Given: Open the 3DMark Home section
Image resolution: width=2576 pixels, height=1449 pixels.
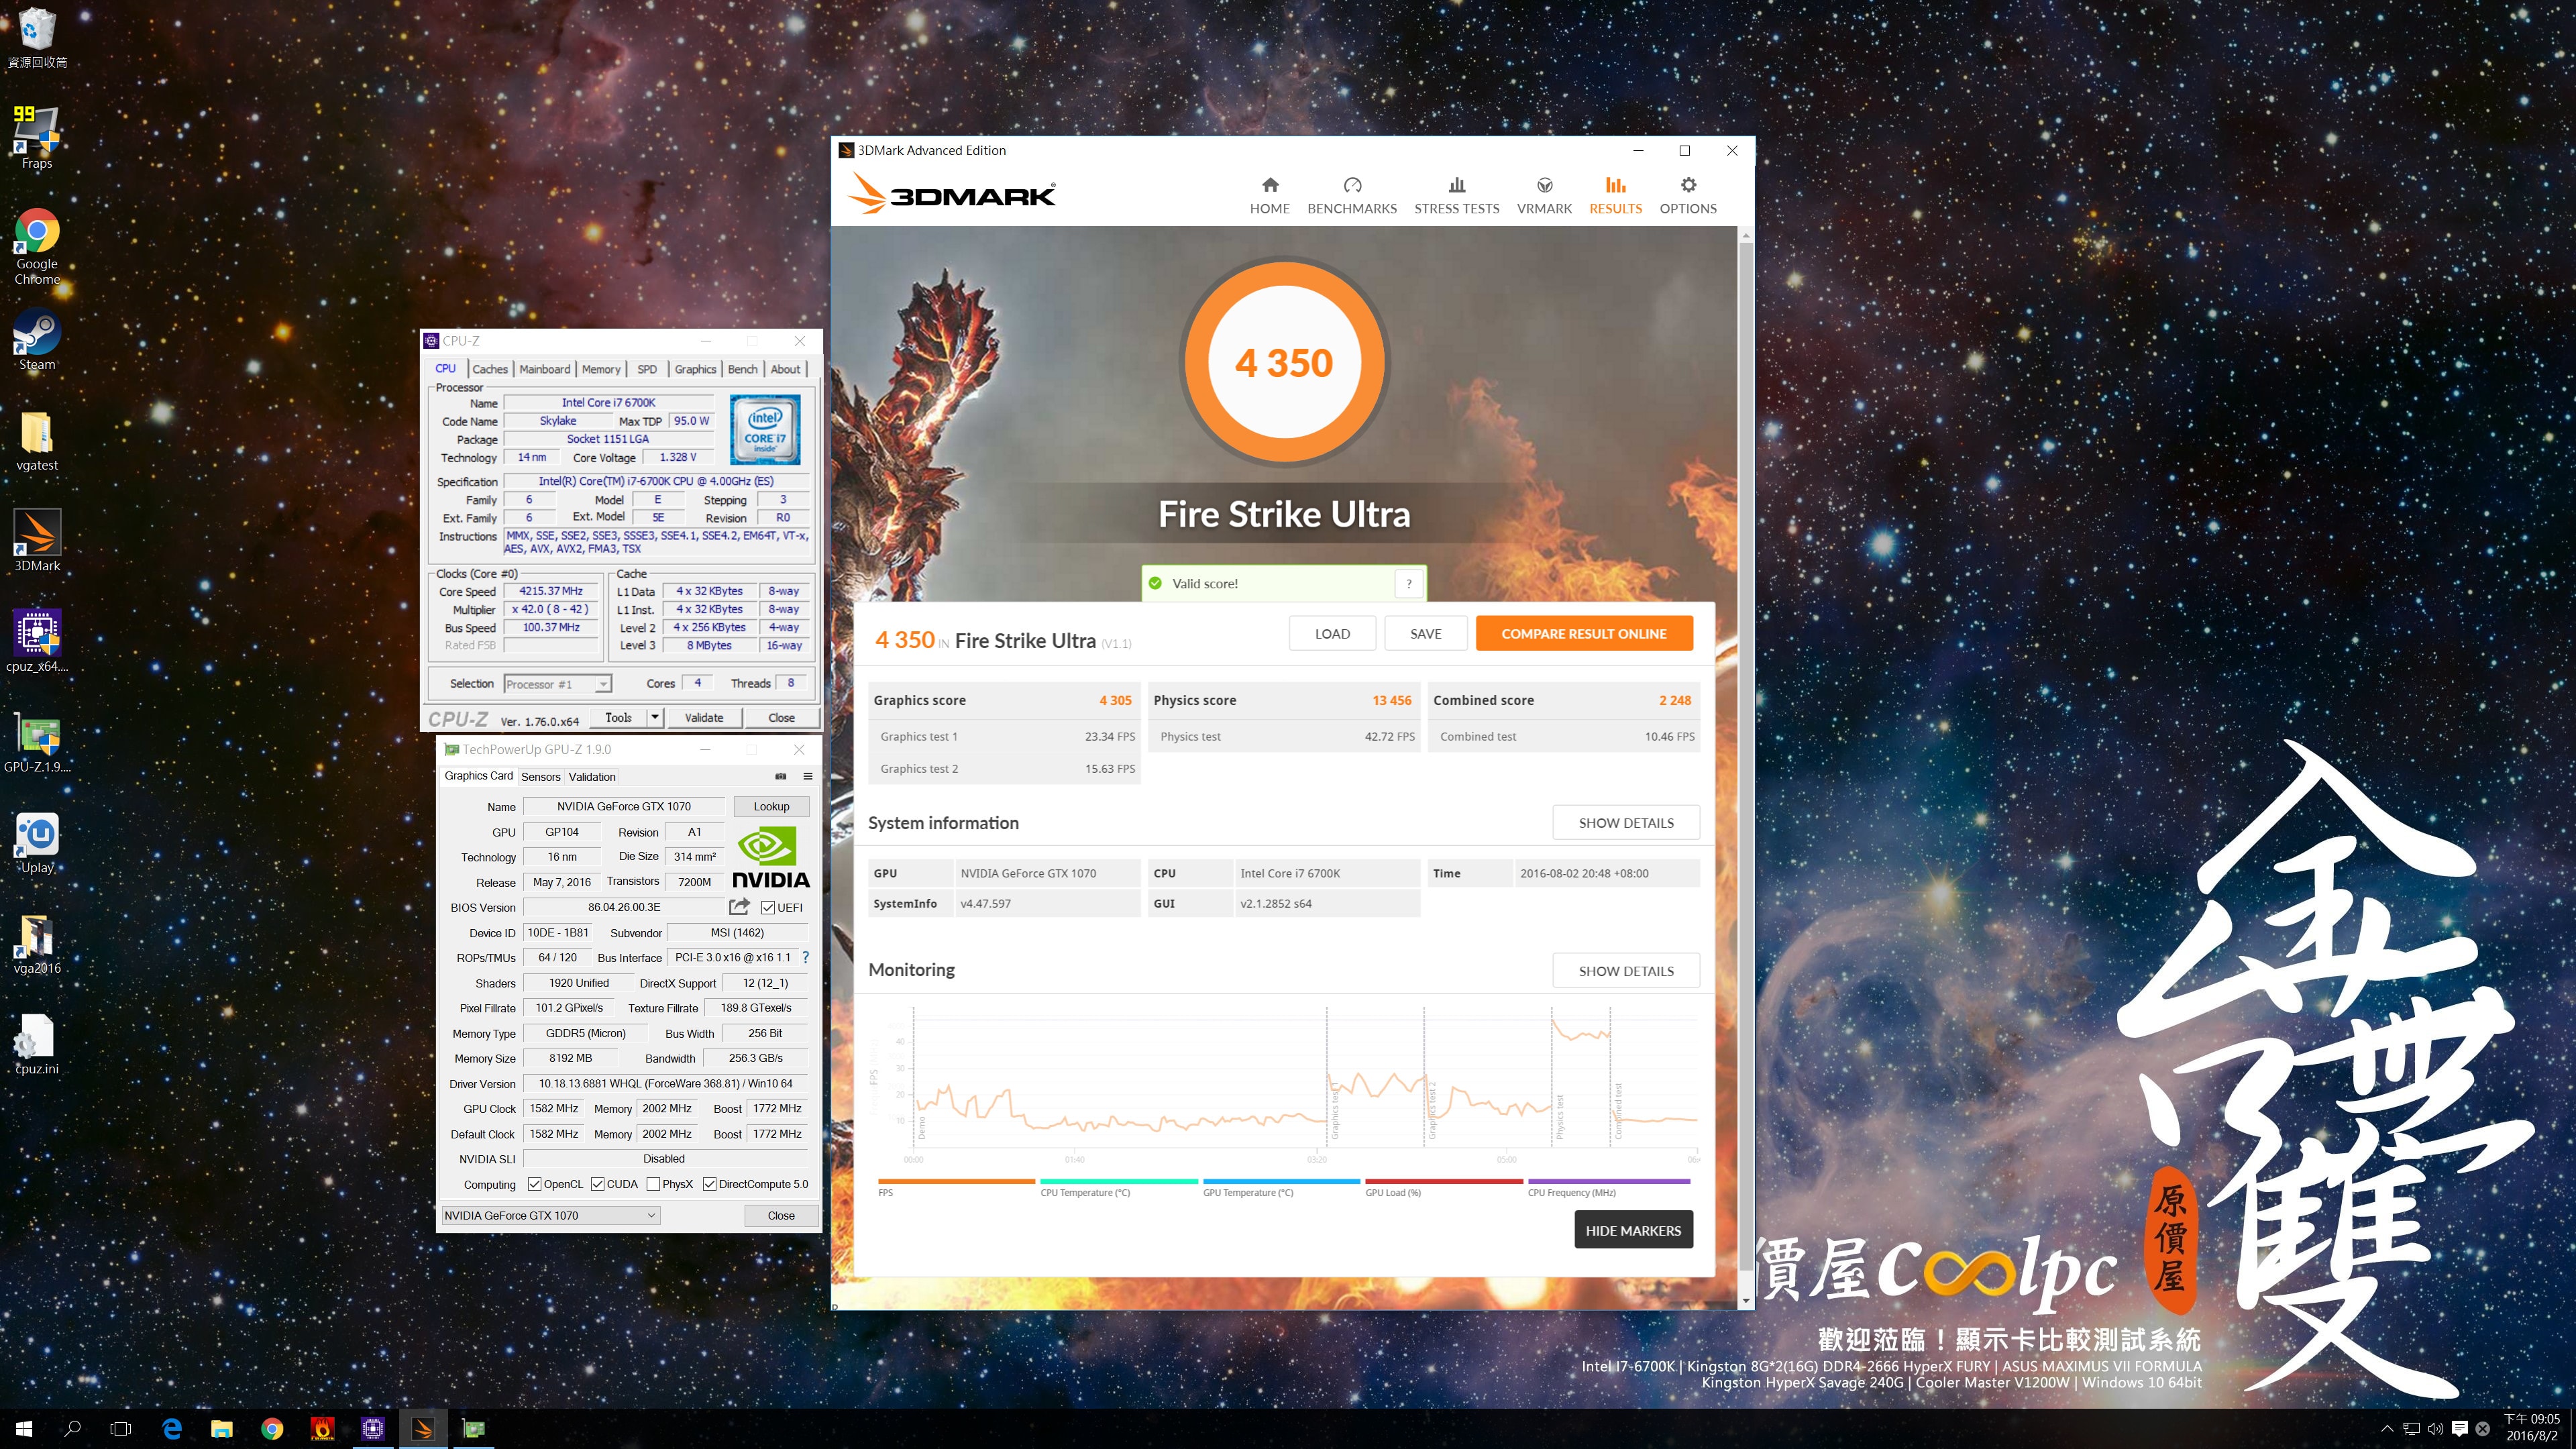Looking at the screenshot, I should (1269, 195).
